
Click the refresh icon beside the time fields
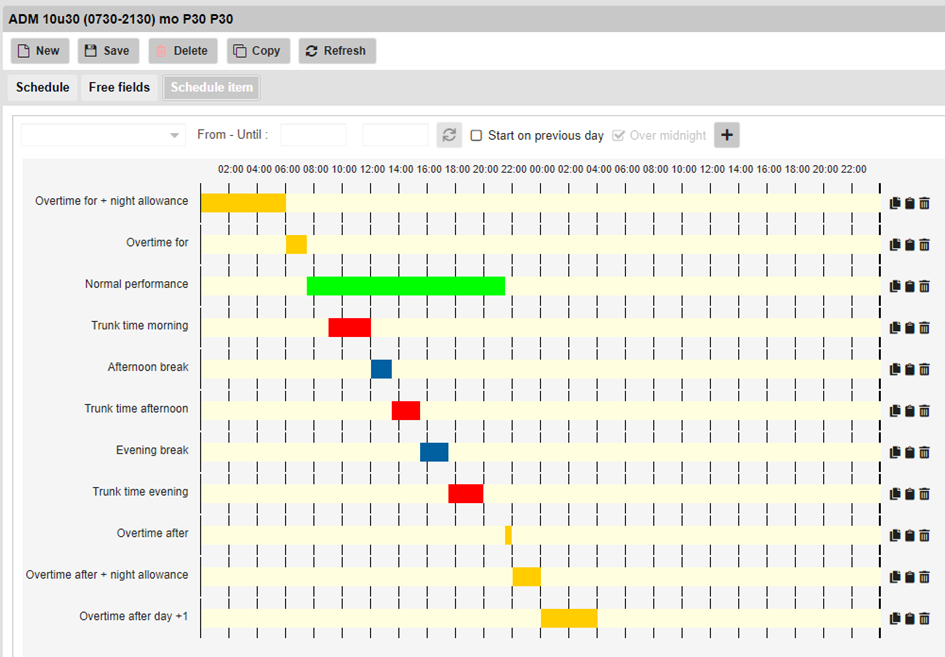(449, 135)
